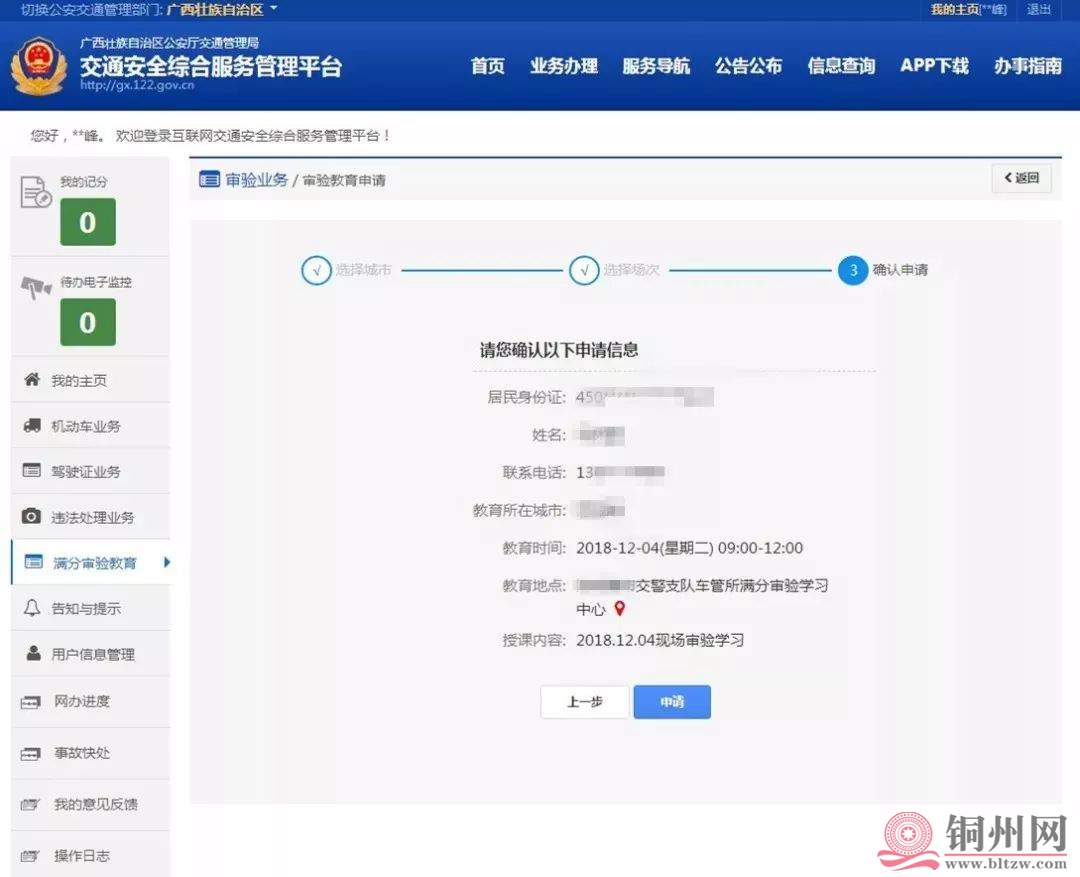The width and height of the screenshot is (1080, 877).
Task: Select 机动车业务 in the sidebar
Action: 90,426
